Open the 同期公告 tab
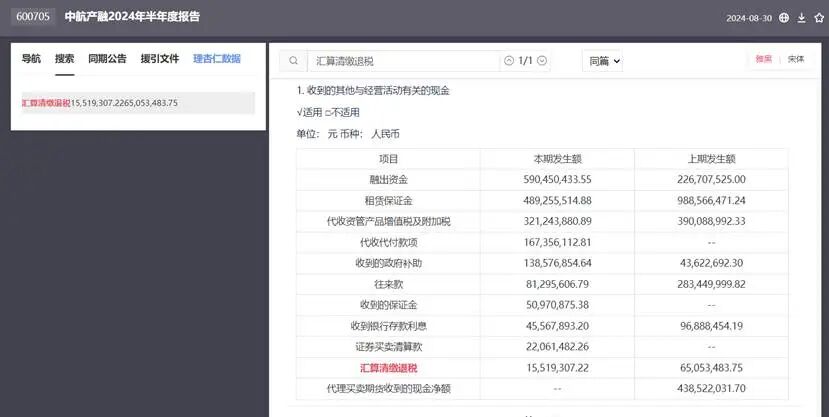The image size is (829, 417). tap(107, 59)
